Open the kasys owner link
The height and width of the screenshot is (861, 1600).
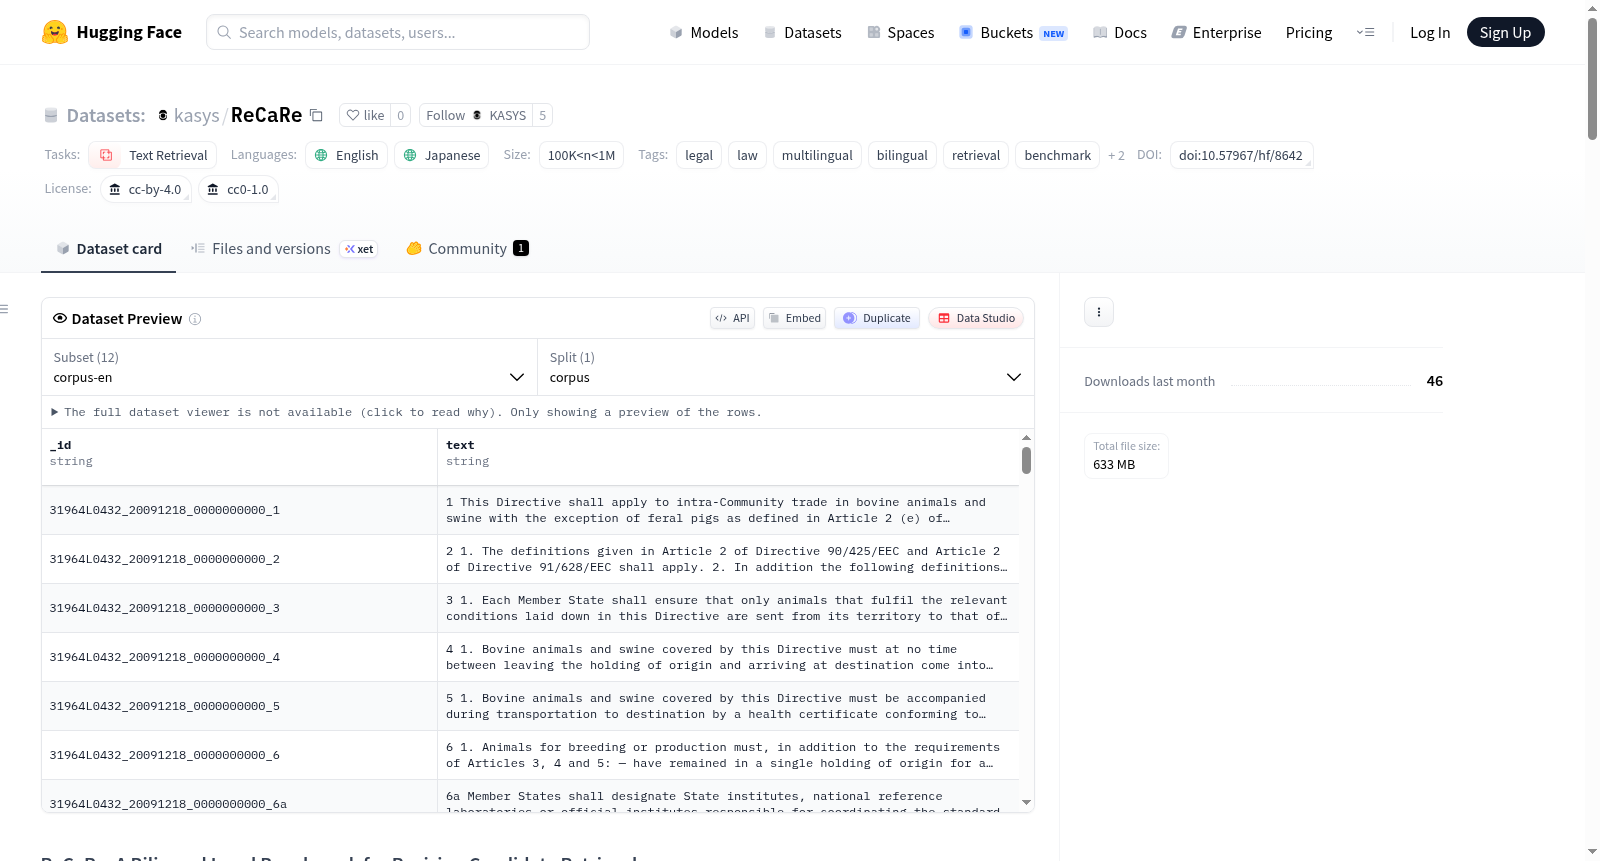point(196,115)
